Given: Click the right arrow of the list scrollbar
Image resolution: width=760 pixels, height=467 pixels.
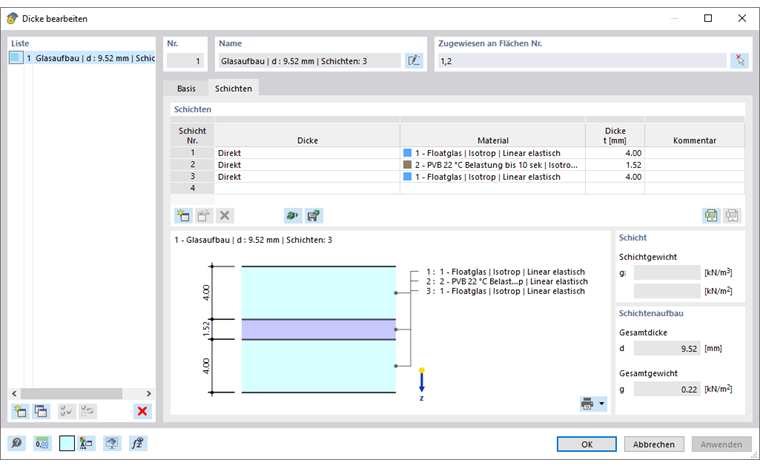Looking at the screenshot, I should (x=149, y=393).
